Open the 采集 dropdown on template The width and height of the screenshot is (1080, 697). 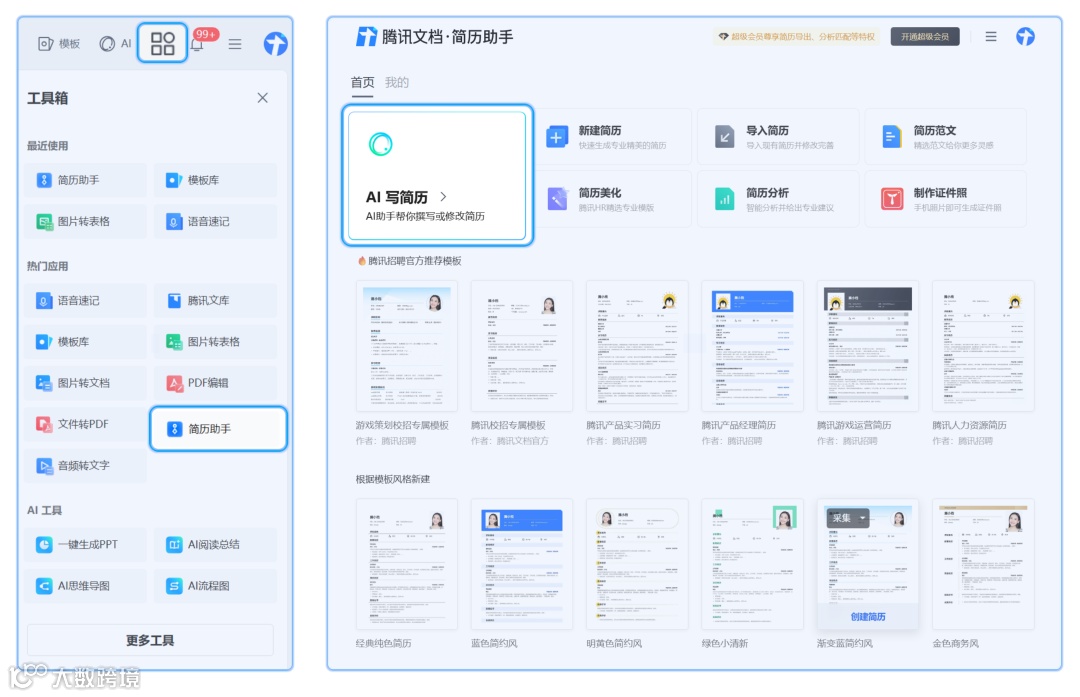847,518
